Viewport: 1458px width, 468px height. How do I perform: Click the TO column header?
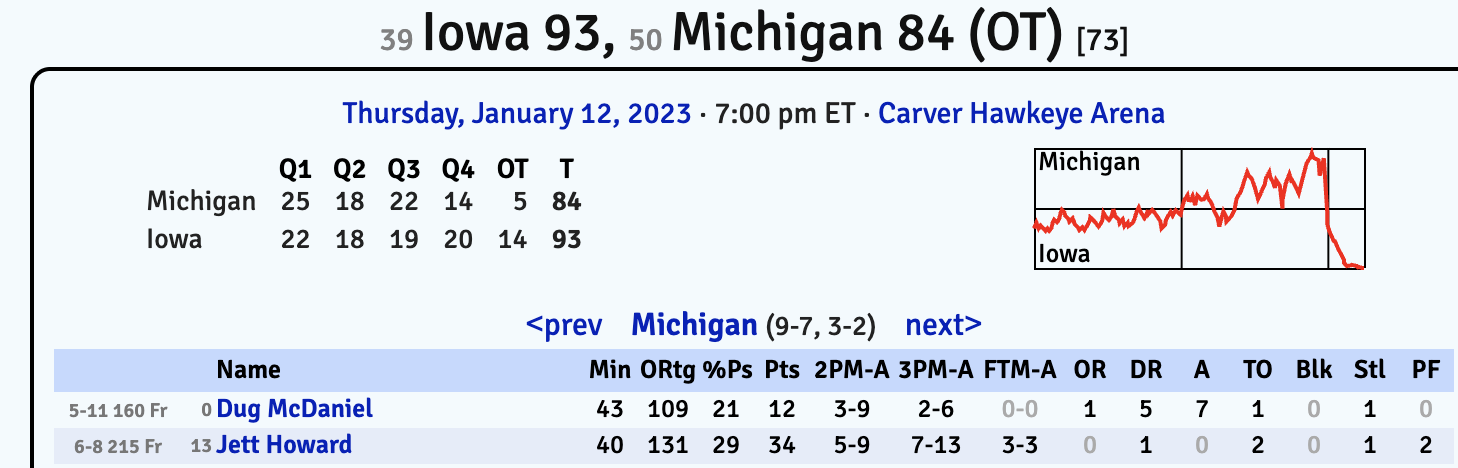[x=1257, y=370]
